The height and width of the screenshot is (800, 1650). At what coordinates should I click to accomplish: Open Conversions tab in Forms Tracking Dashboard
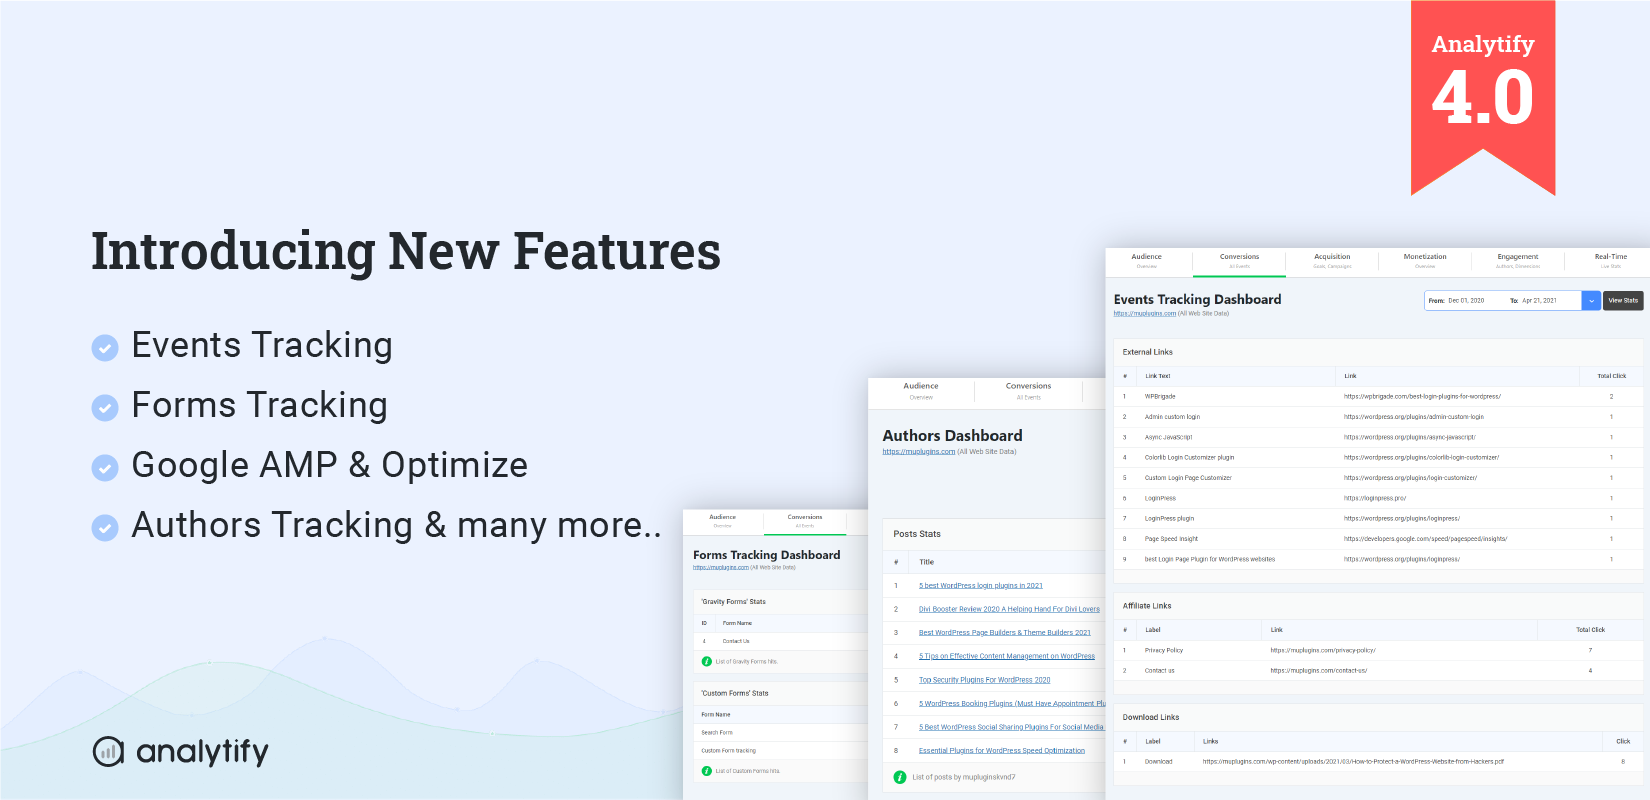pyautogui.click(x=805, y=520)
